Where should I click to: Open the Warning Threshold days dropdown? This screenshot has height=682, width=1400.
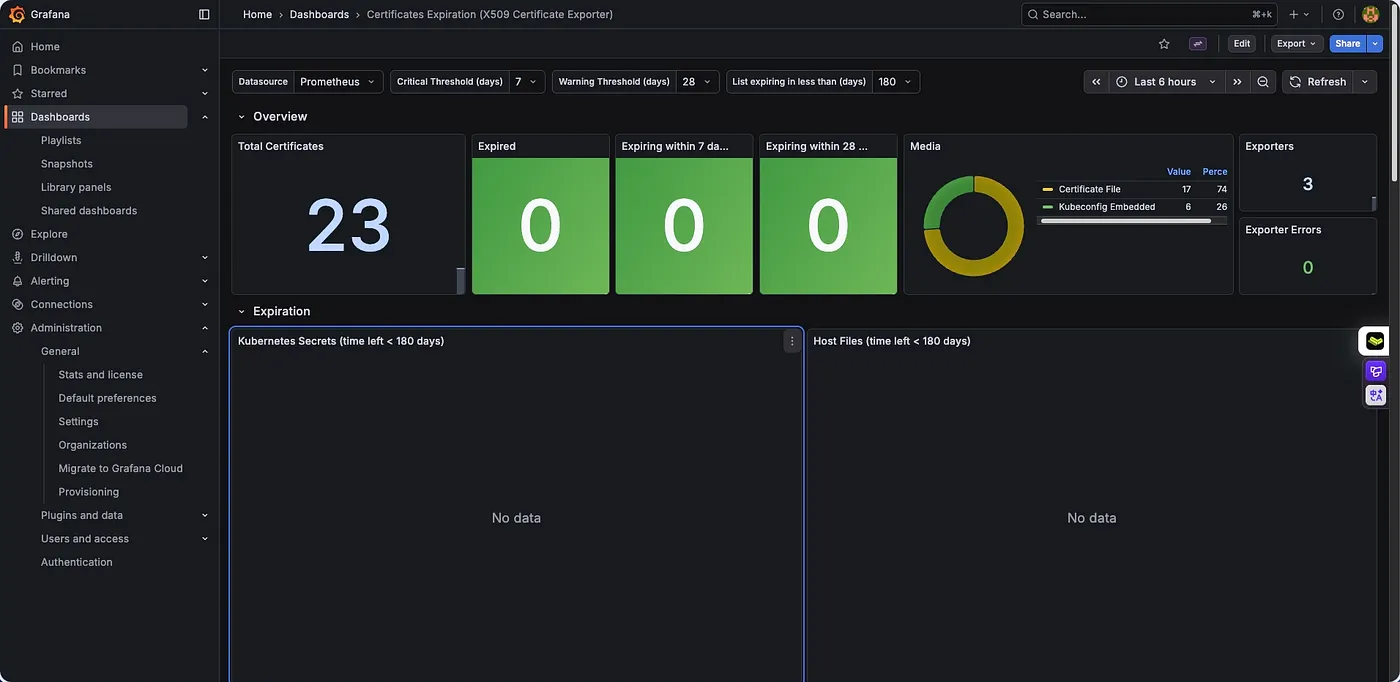point(697,82)
